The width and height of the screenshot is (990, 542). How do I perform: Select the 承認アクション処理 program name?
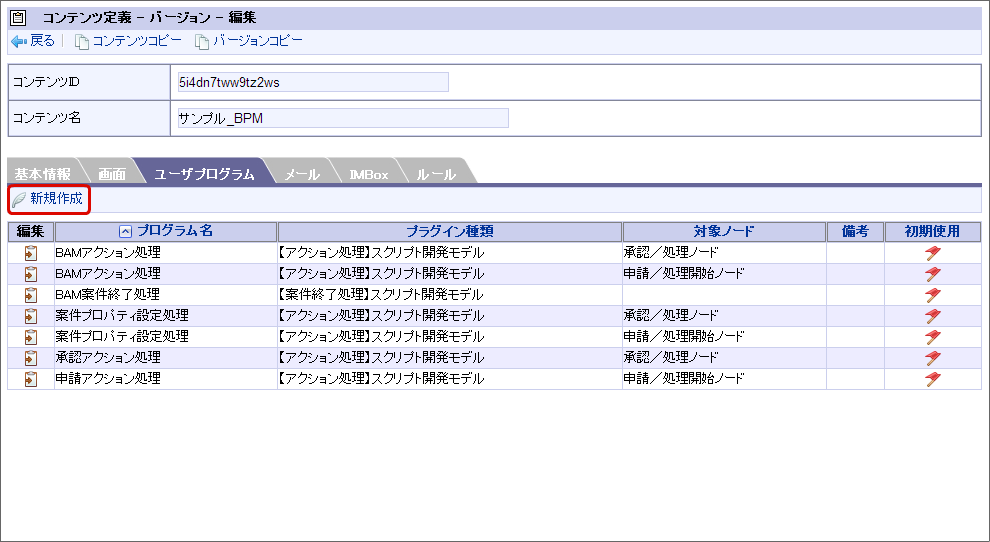108,357
